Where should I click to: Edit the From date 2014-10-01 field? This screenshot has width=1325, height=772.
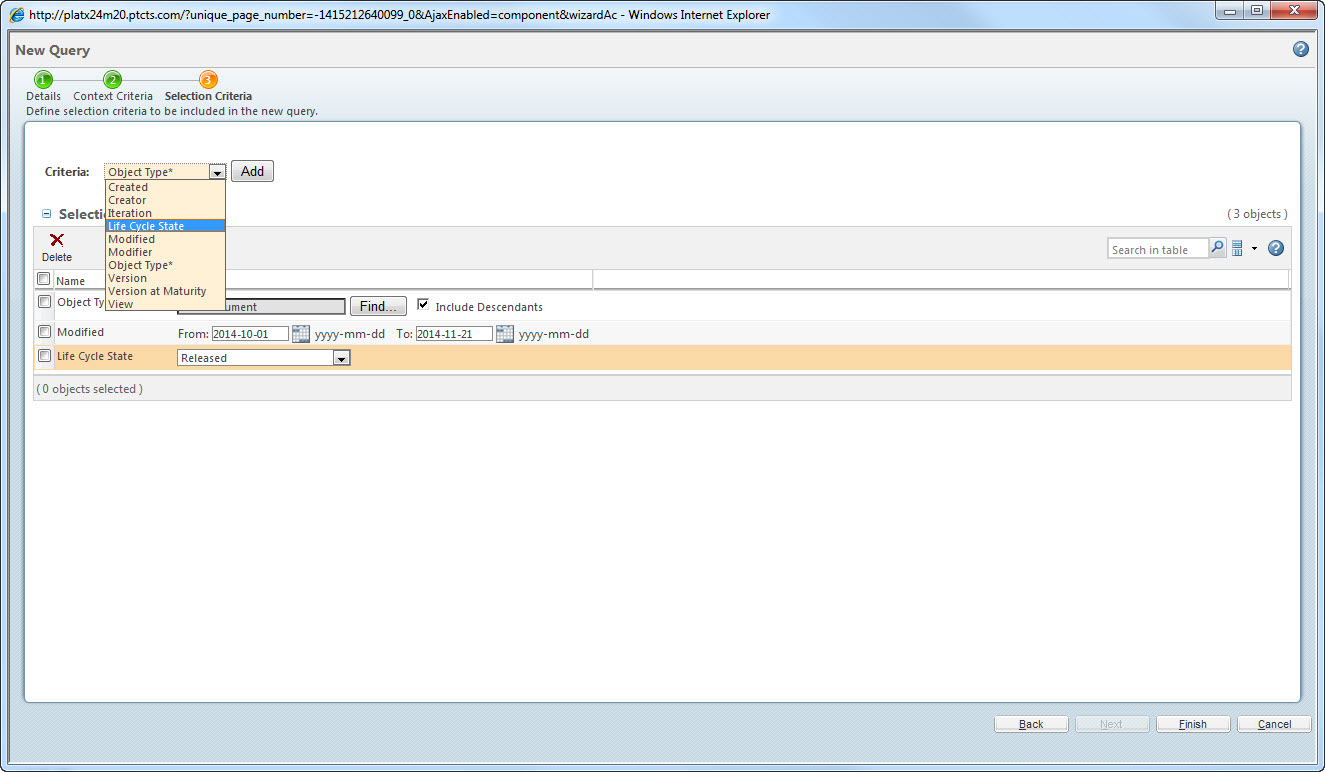[250, 334]
